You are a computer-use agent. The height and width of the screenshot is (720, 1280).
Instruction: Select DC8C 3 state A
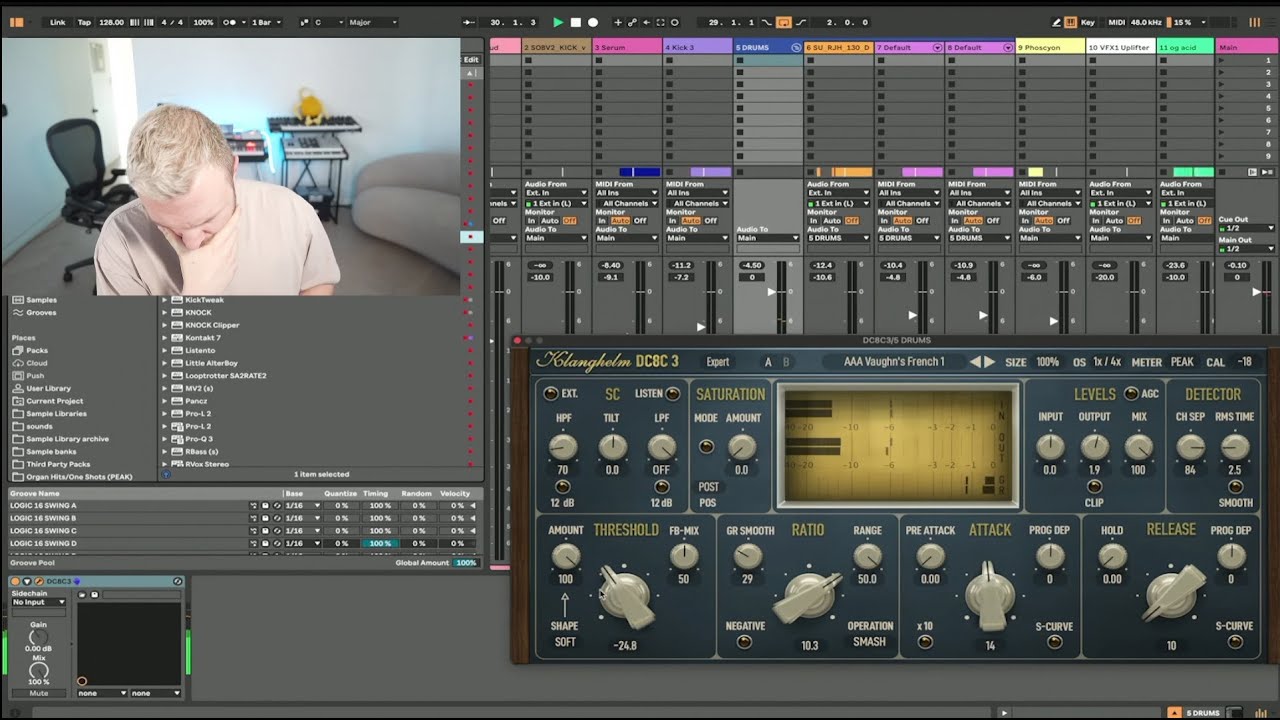pos(768,362)
